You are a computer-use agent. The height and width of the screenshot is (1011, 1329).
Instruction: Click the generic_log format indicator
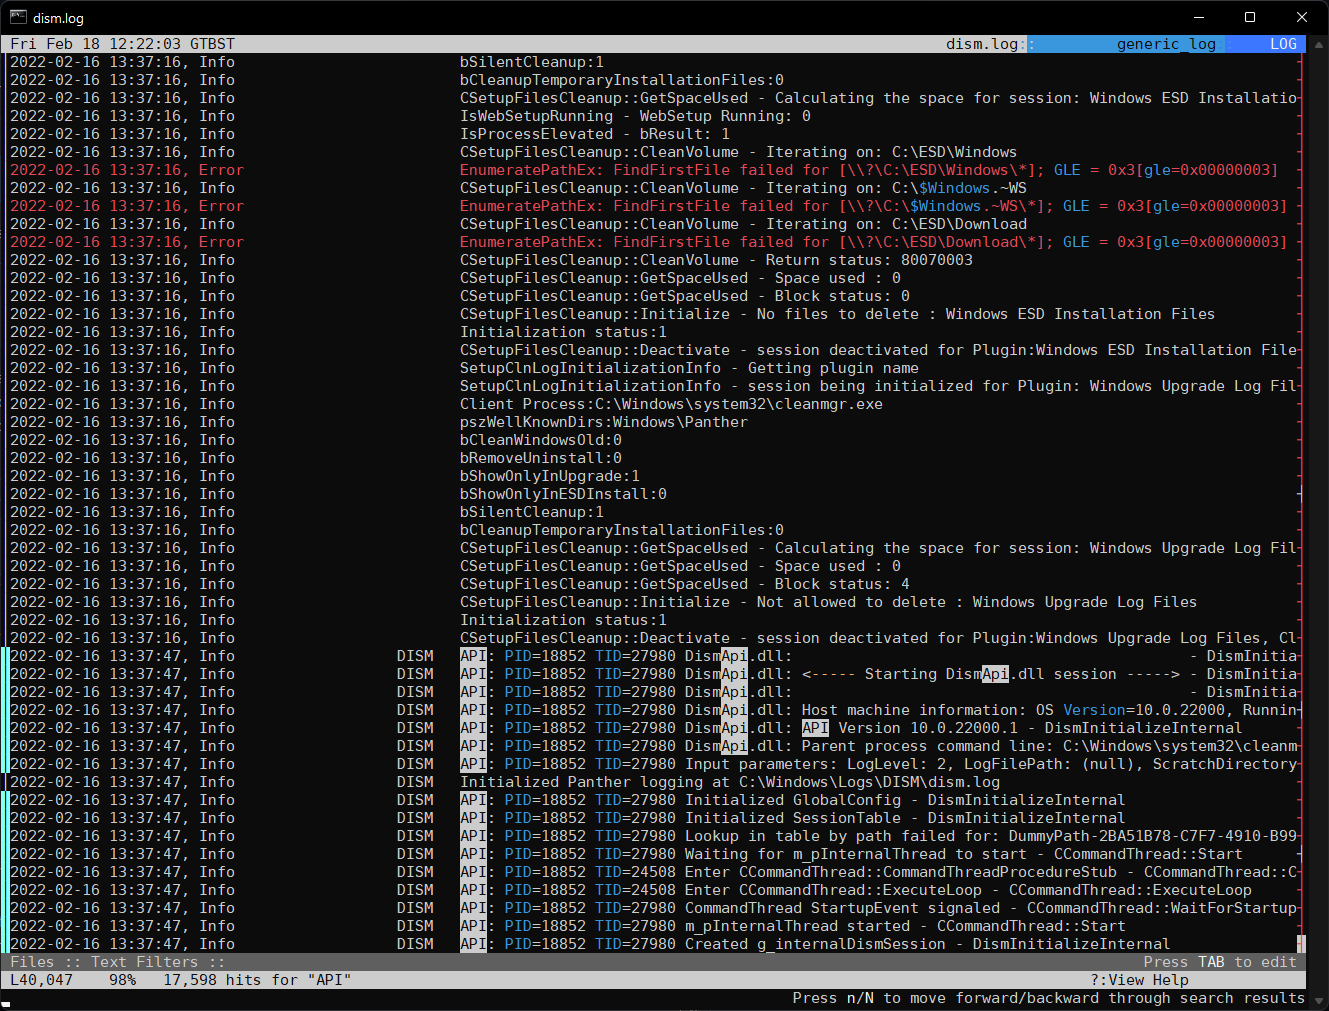pos(1166,43)
